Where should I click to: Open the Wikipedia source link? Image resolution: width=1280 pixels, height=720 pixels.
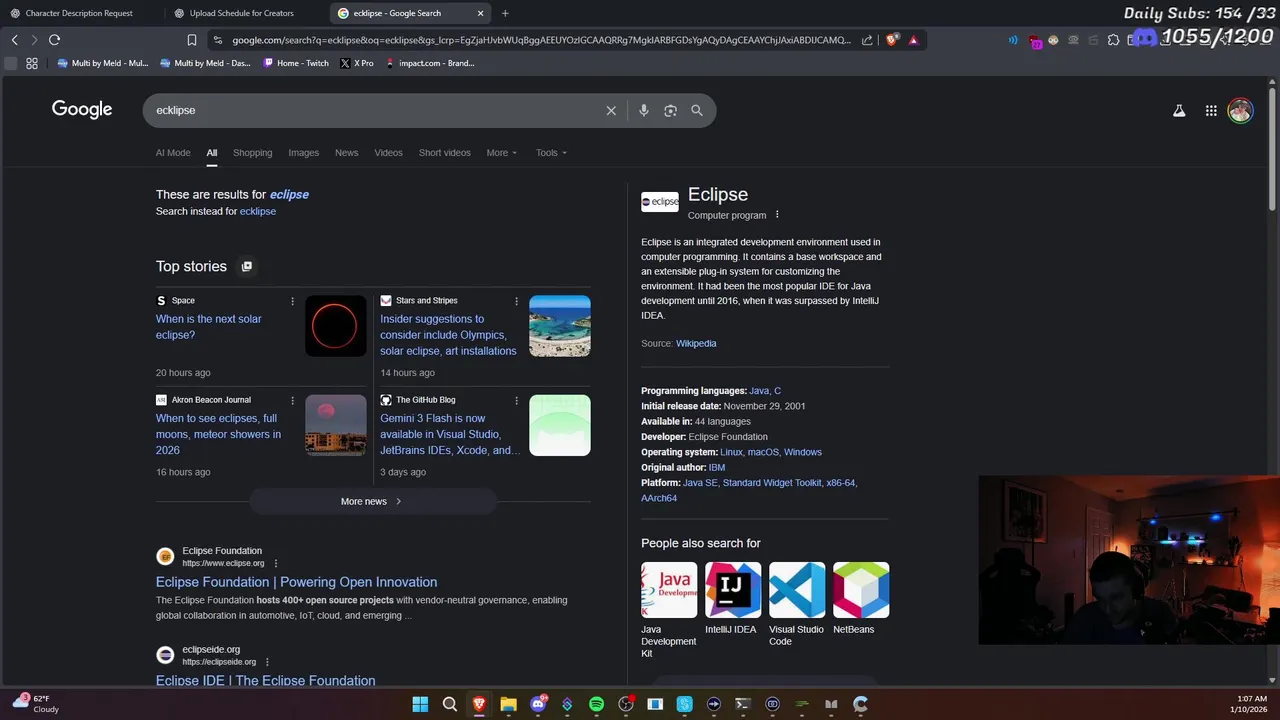click(696, 343)
